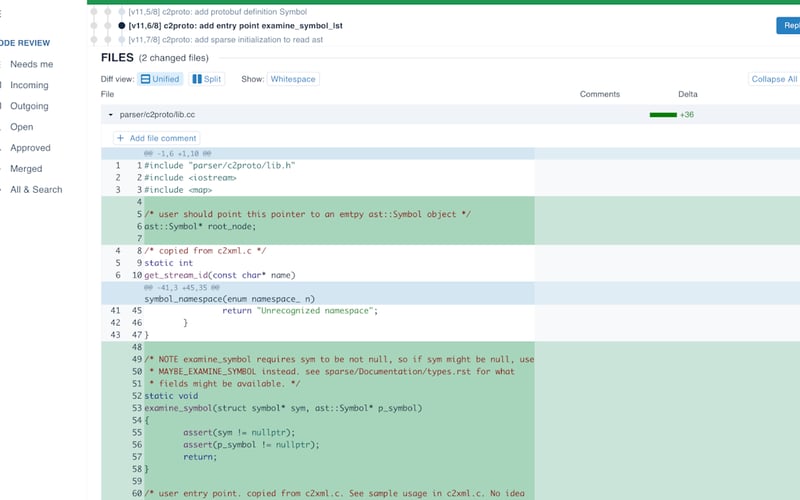Collapse the parser/c2proto/lib.cc file diff

point(111,115)
